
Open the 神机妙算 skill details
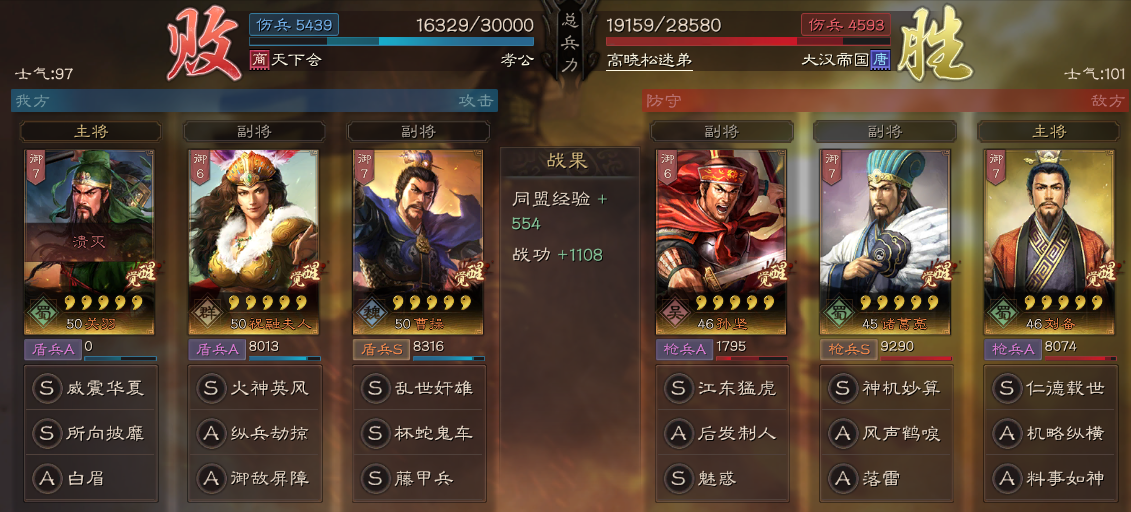[x=886, y=389]
